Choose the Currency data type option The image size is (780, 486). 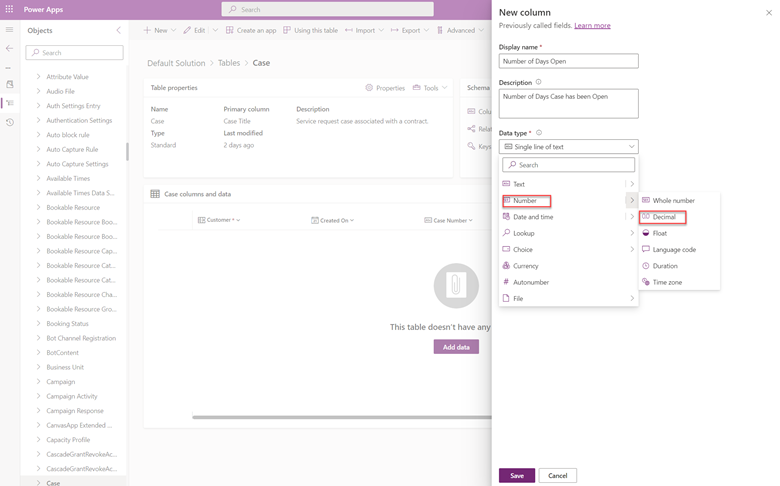coord(526,266)
